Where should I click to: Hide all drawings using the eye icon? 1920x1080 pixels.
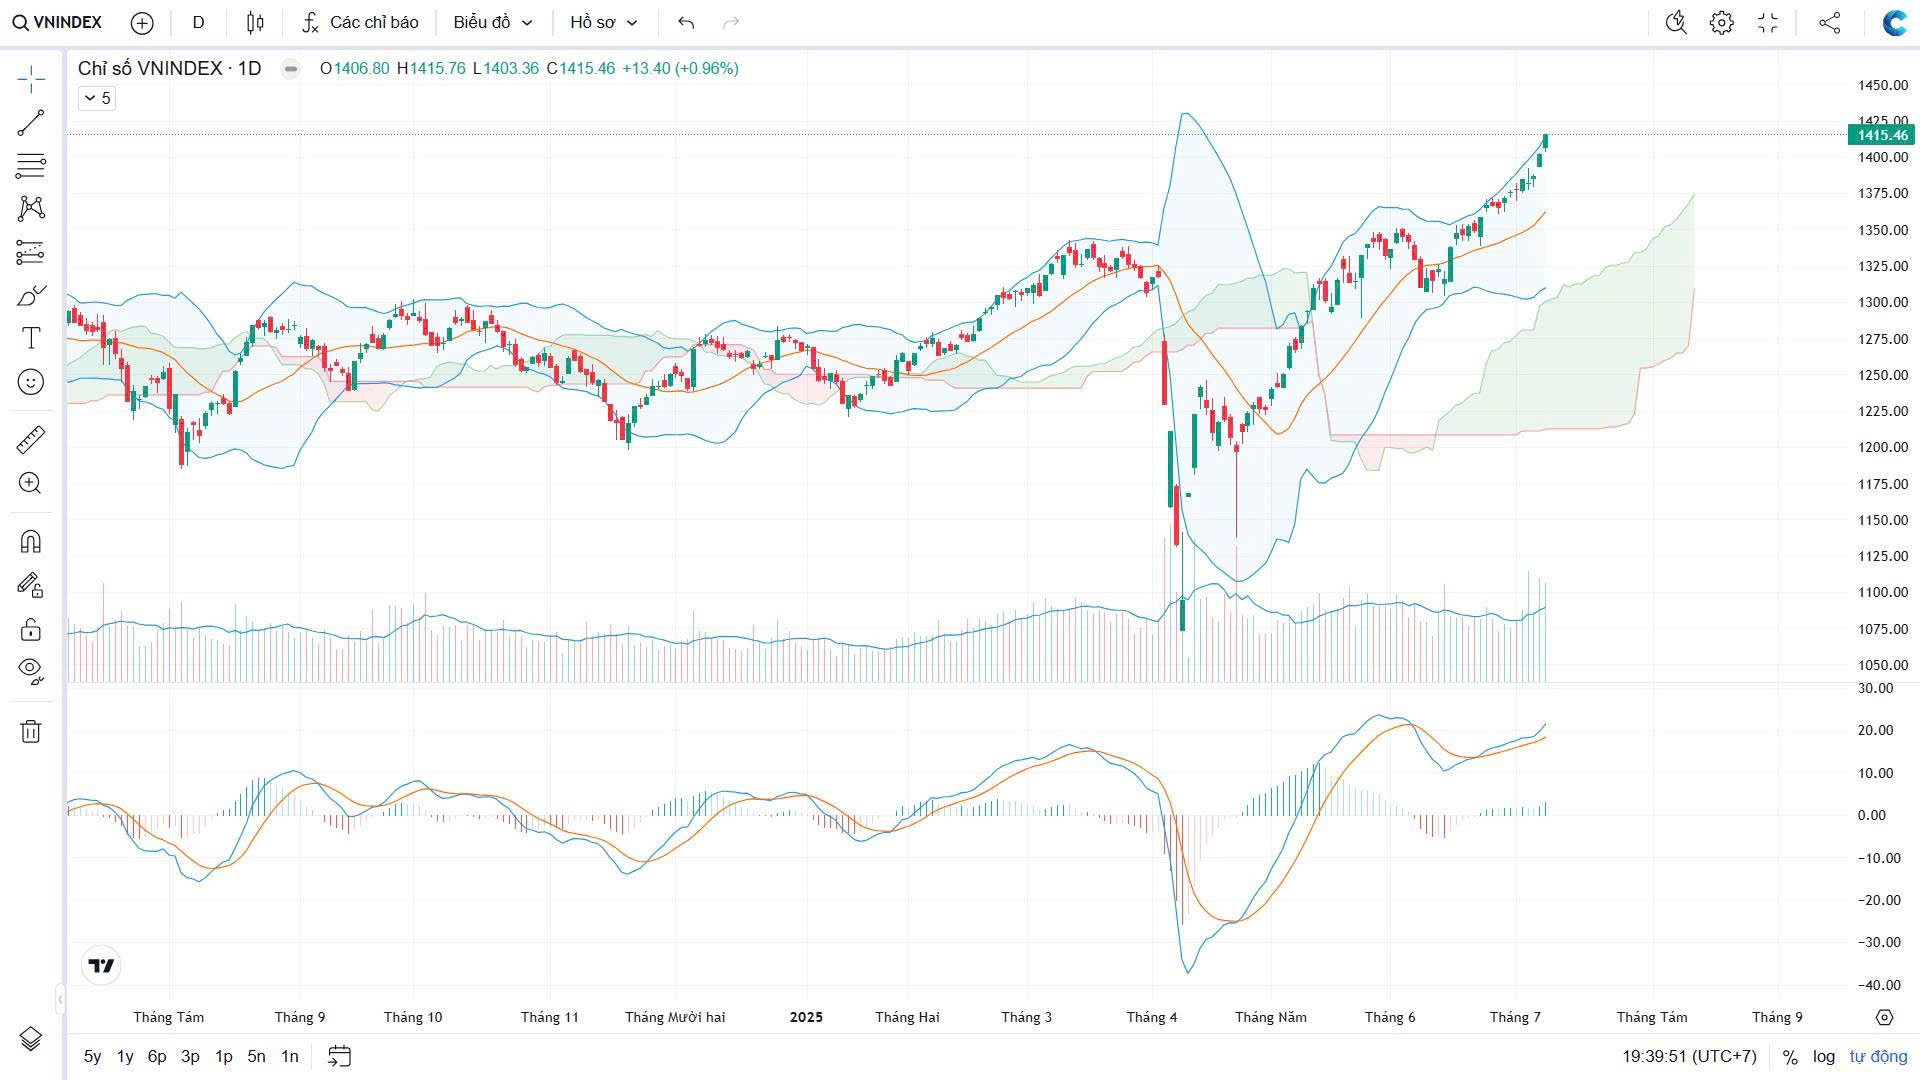pyautogui.click(x=31, y=669)
